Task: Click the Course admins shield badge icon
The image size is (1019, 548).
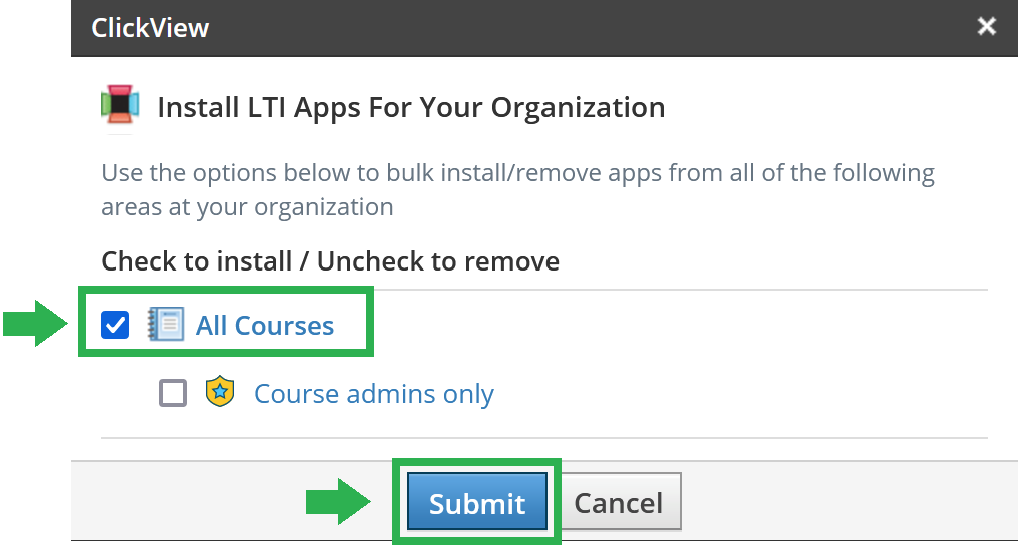Action: [220, 391]
